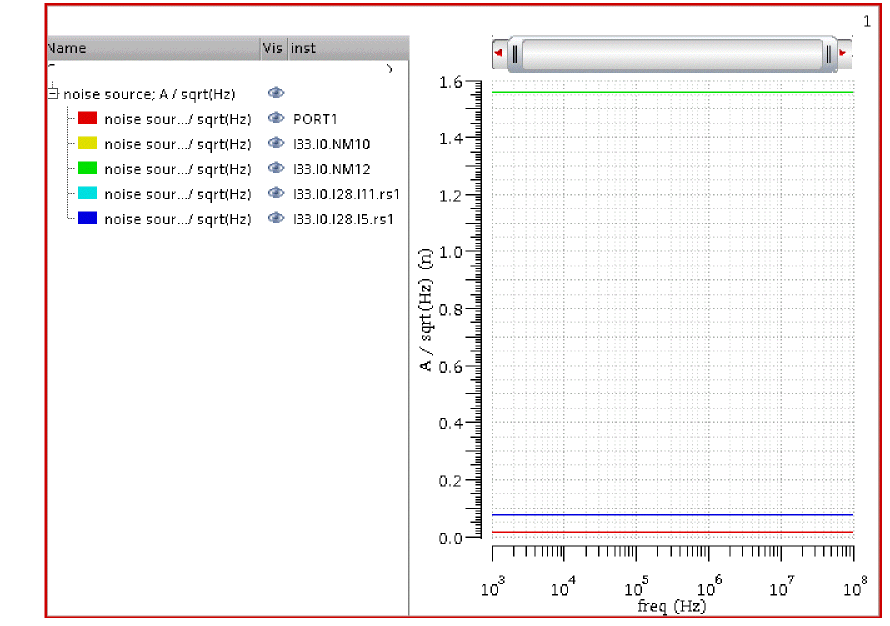Image resolution: width=890 pixels, height=626 pixels.
Task: Click eye icon of I33.I0.I28.I5.rs1 row
Action: pyautogui.click(x=276, y=218)
